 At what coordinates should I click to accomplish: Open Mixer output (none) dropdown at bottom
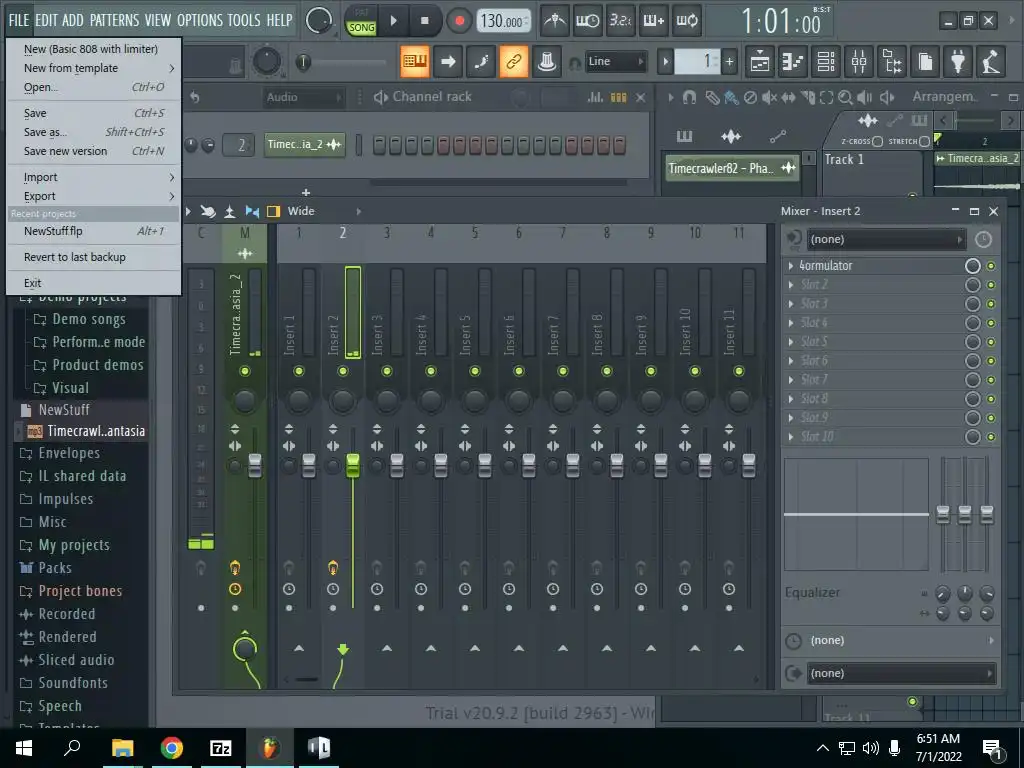tap(901, 673)
